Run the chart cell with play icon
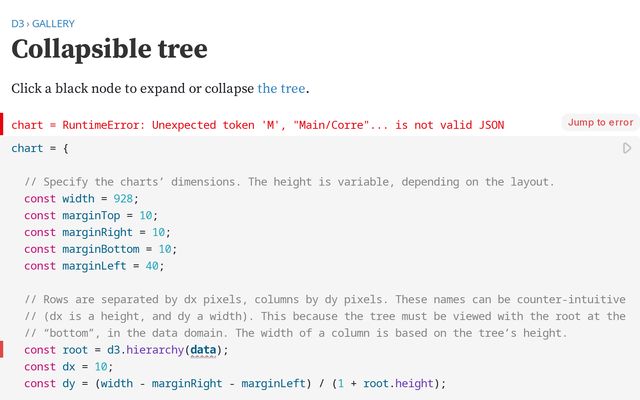Viewport: 640px width, 400px height. tap(627, 148)
